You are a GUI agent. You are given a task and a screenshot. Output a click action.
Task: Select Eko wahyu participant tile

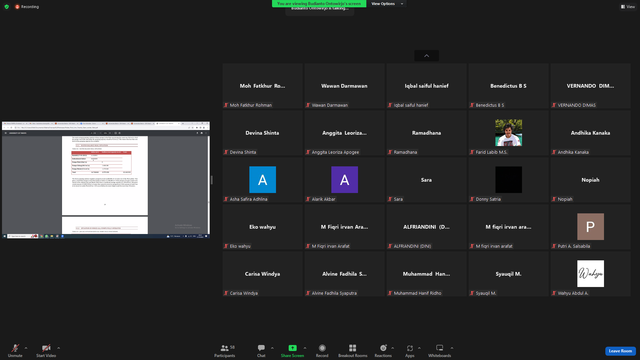pyautogui.click(x=262, y=227)
